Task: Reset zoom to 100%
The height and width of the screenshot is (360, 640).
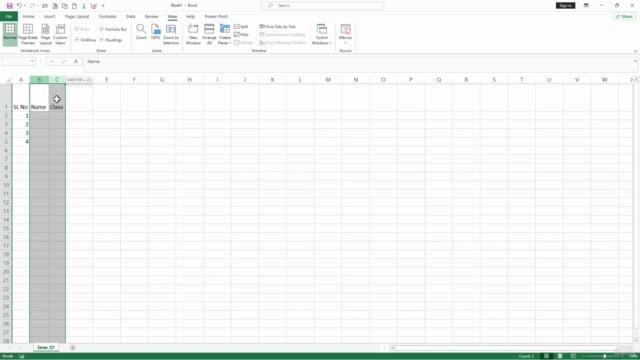Action: (156, 32)
